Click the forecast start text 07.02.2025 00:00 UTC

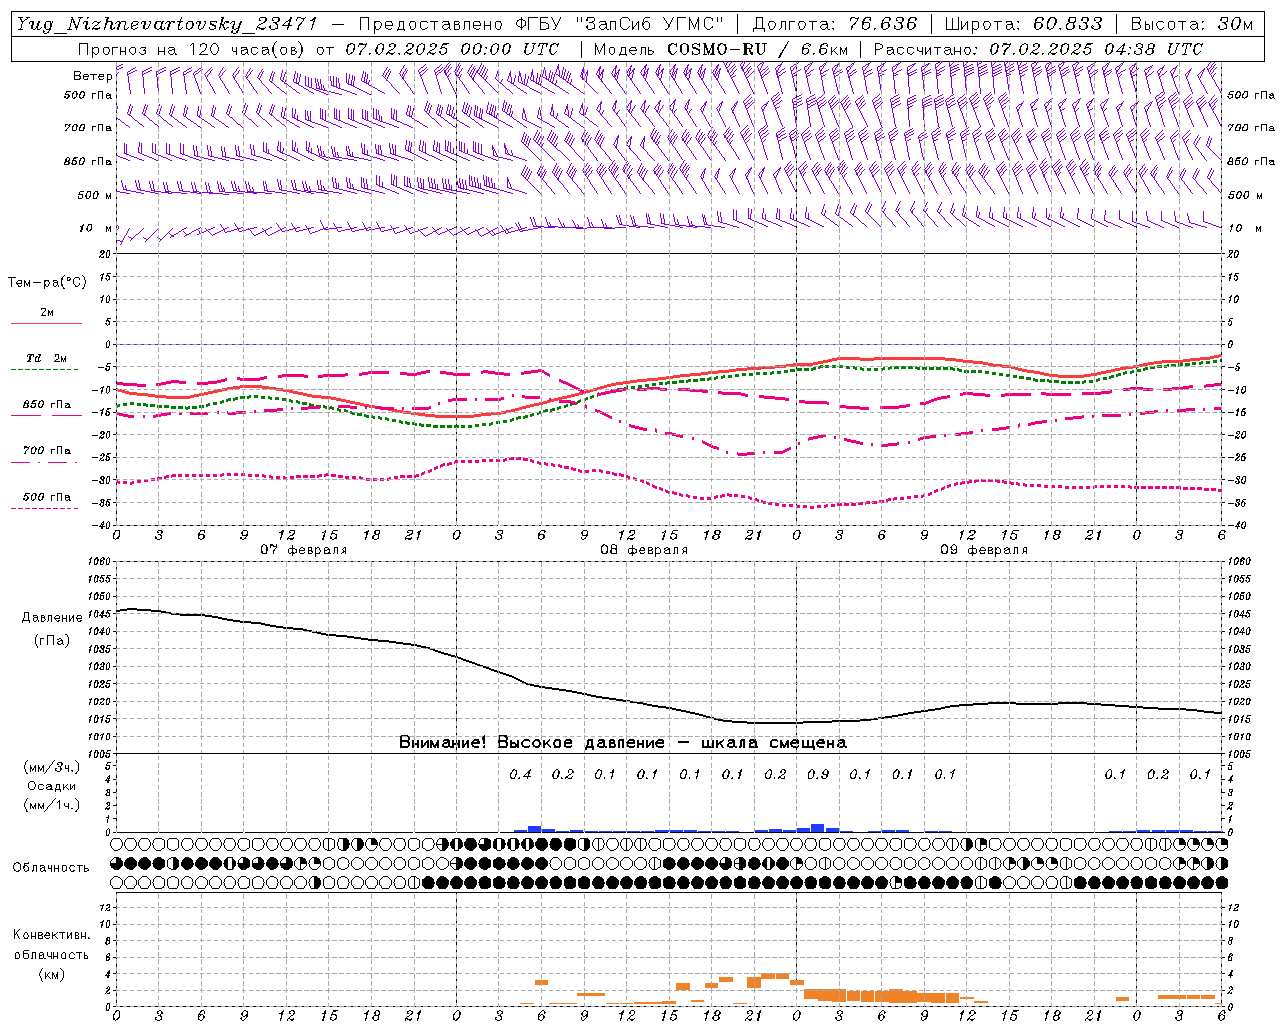pos(452,49)
